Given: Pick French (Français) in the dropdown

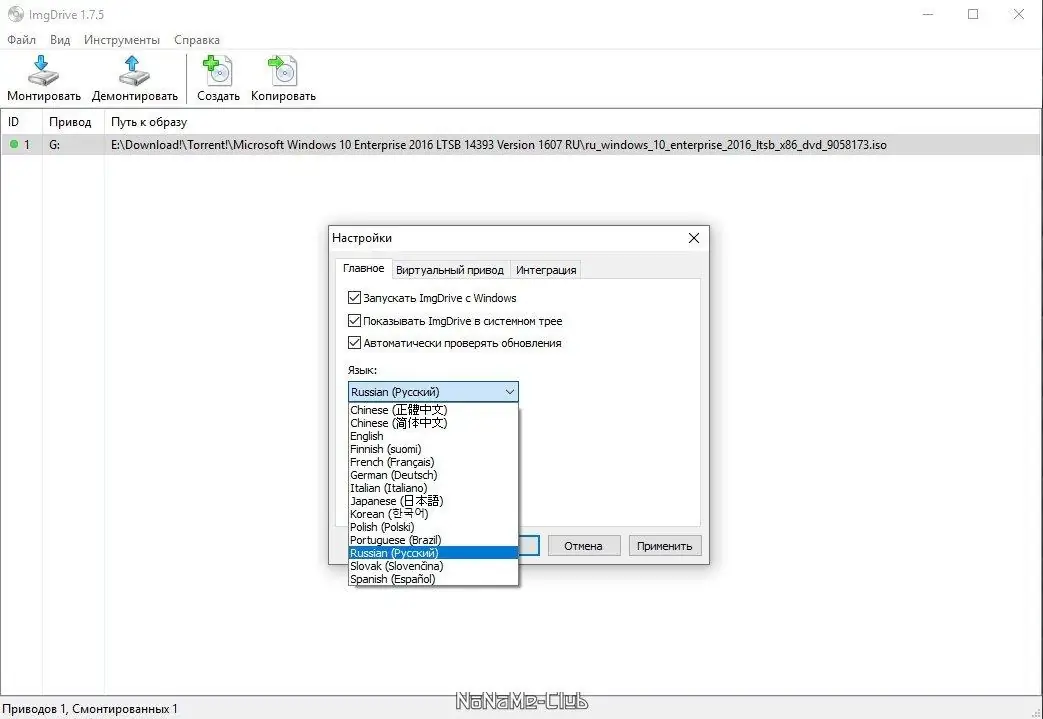Looking at the screenshot, I should pyautogui.click(x=433, y=462).
